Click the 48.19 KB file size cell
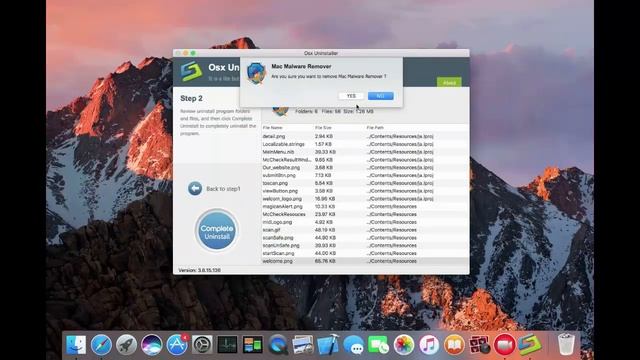 click(325, 230)
